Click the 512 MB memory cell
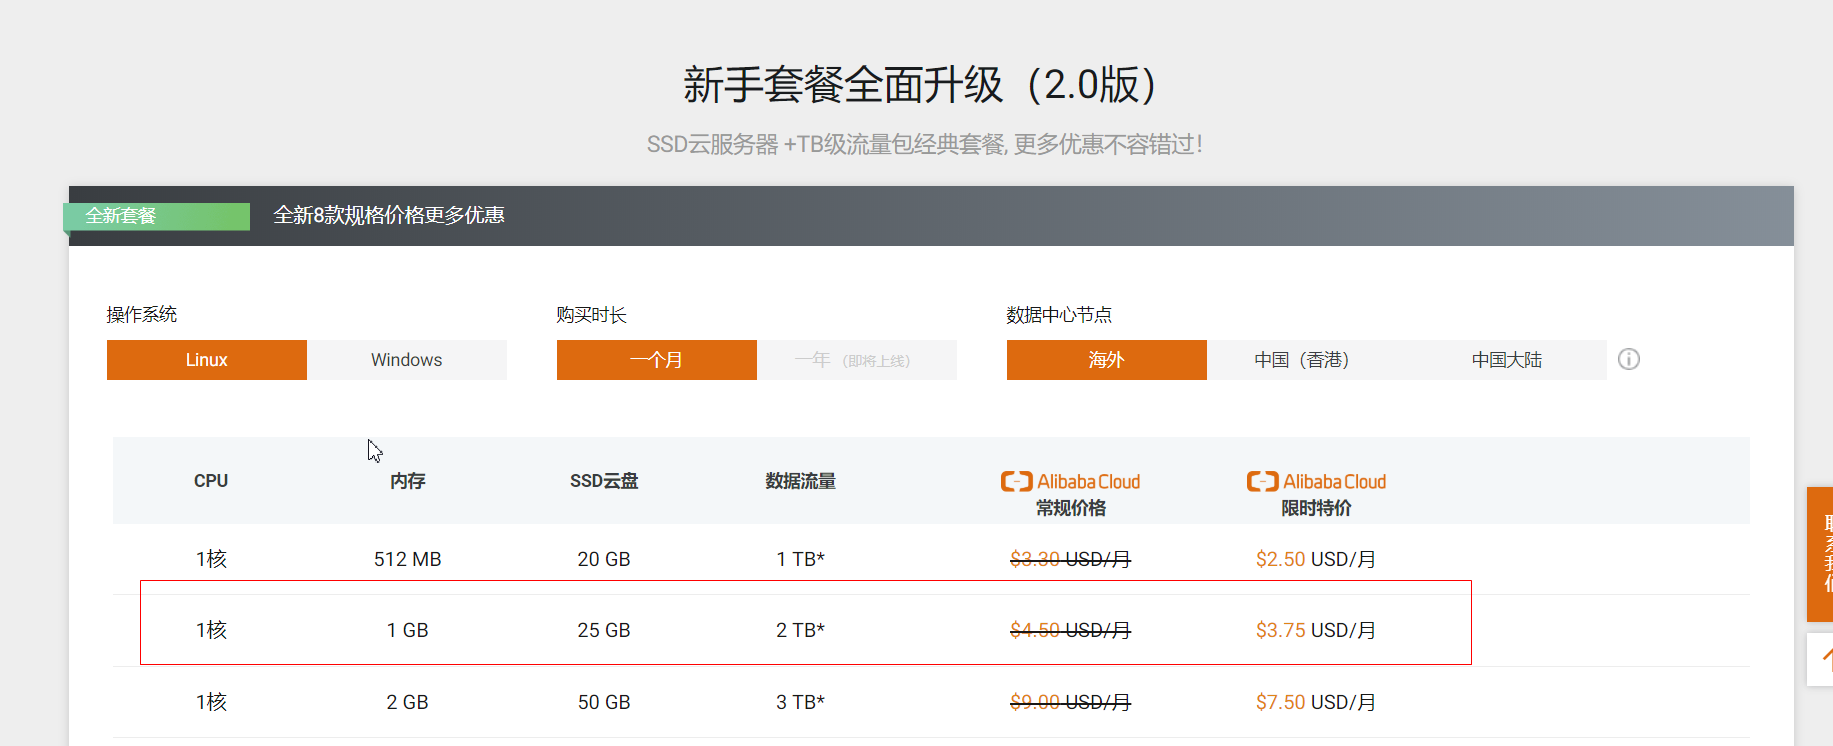Viewport: 1833px width, 746px height. click(x=408, y=559)
